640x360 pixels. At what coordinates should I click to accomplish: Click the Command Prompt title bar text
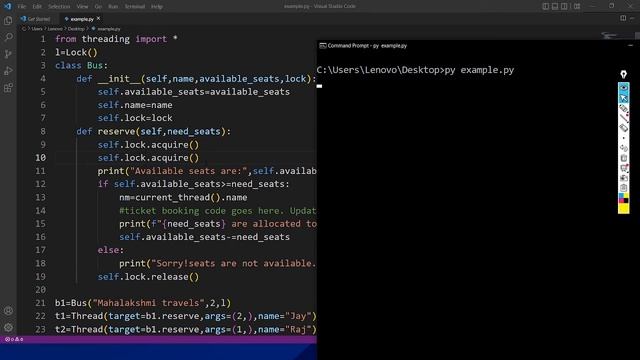pos(367,46)
